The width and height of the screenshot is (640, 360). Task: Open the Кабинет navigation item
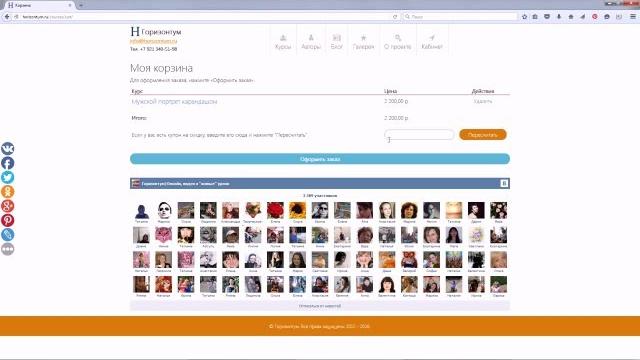tap(432, 42)
